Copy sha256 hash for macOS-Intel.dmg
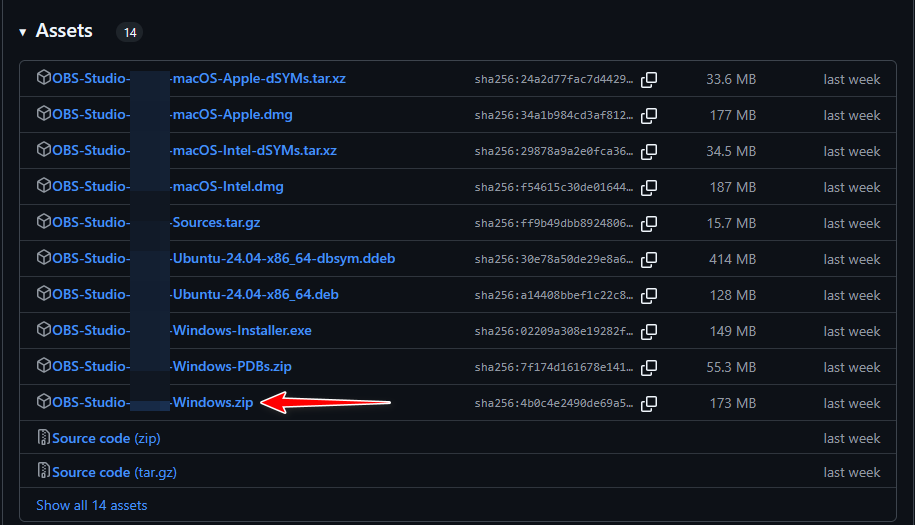 (649, 188)
